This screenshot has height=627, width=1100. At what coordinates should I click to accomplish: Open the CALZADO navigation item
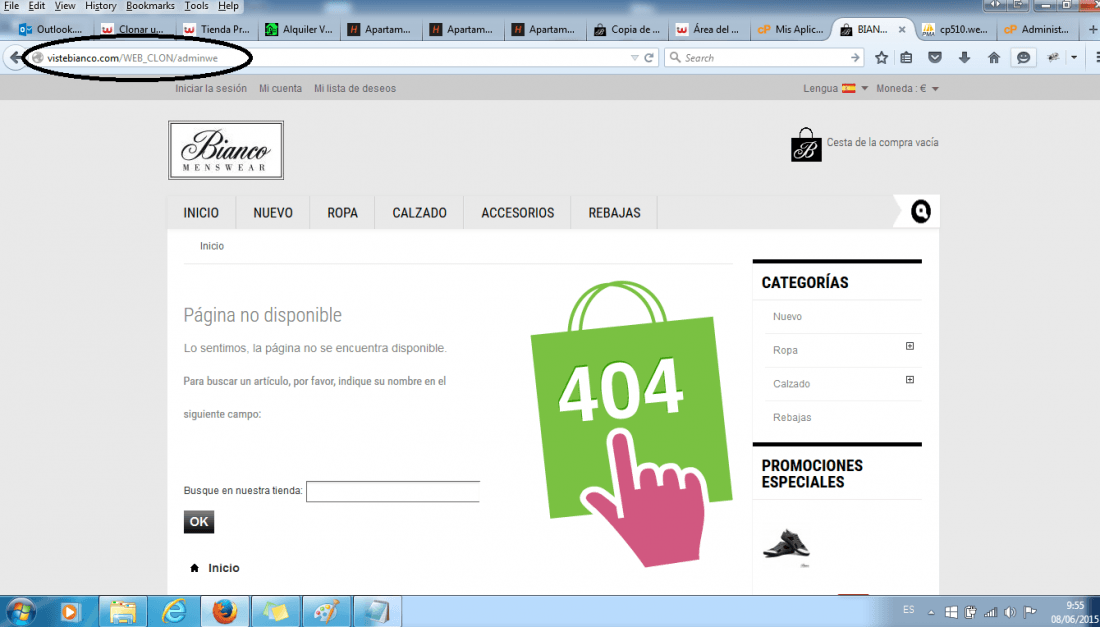420,213
